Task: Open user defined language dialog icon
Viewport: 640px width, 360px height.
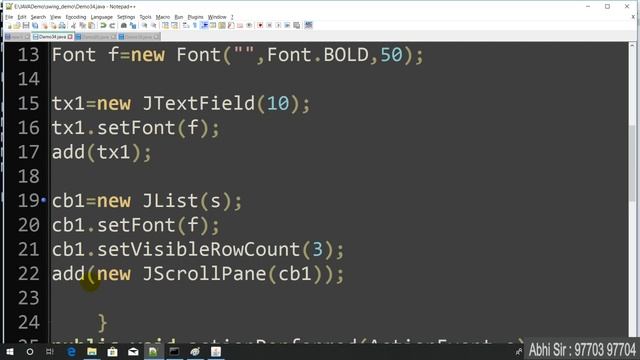Action: (x=213, y=25)
